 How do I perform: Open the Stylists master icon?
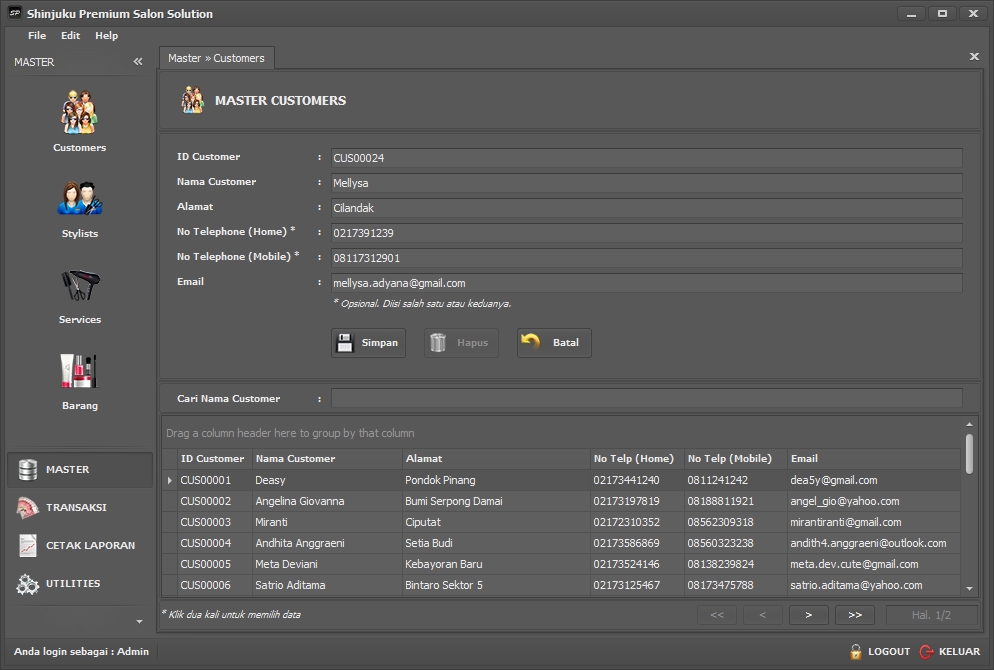pos(79,199)
